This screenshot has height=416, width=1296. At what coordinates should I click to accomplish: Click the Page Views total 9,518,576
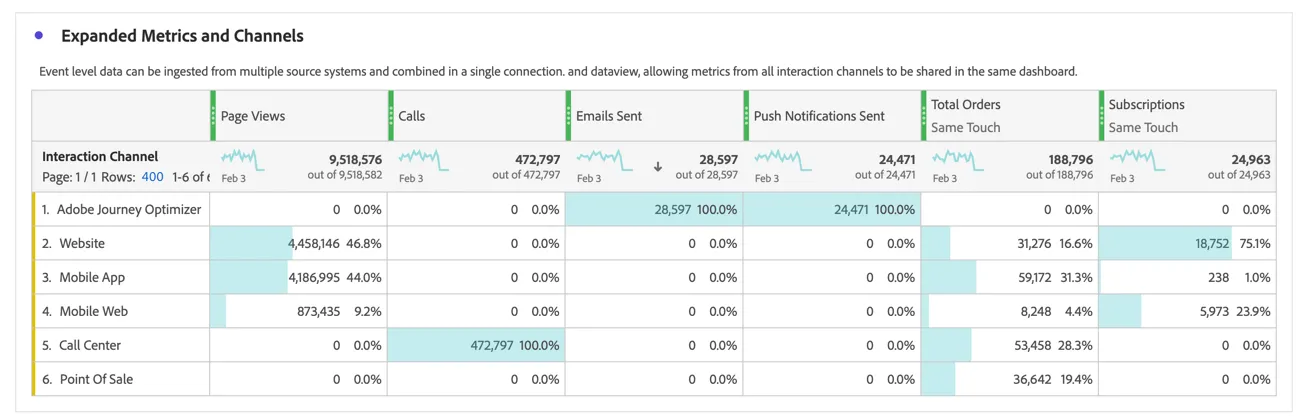coord(355,159)
